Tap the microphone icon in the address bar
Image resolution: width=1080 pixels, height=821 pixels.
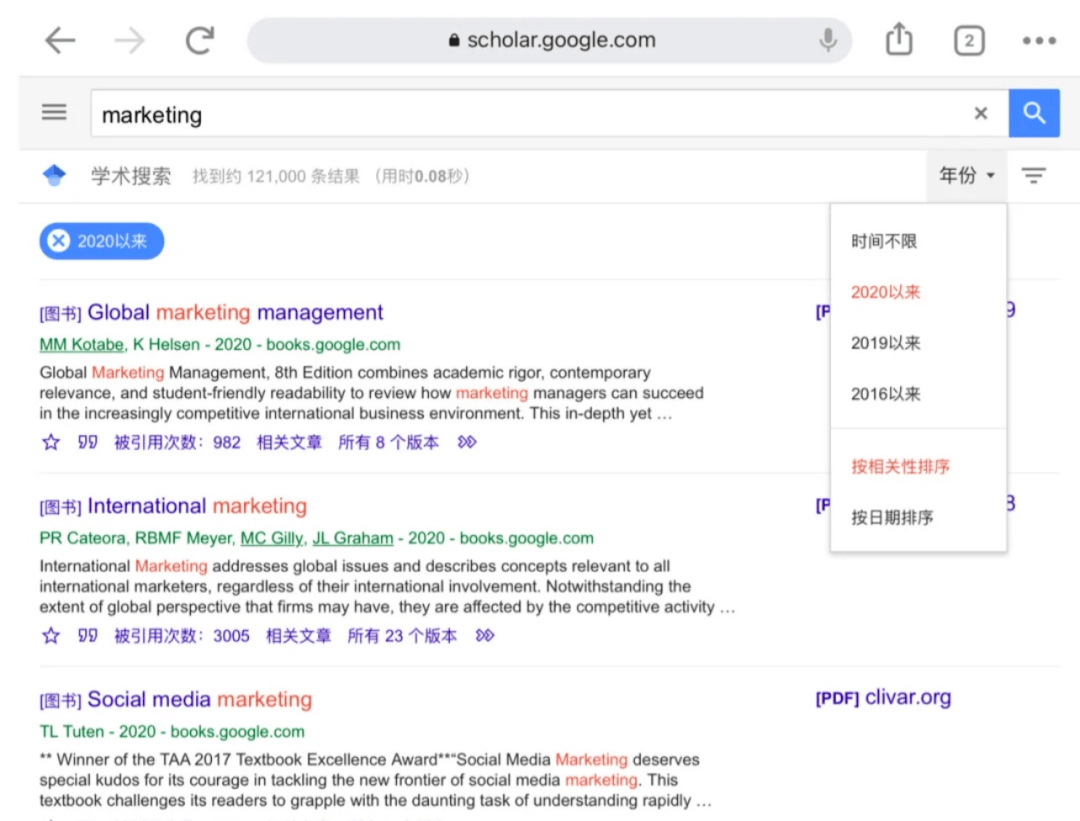(827, 40)
